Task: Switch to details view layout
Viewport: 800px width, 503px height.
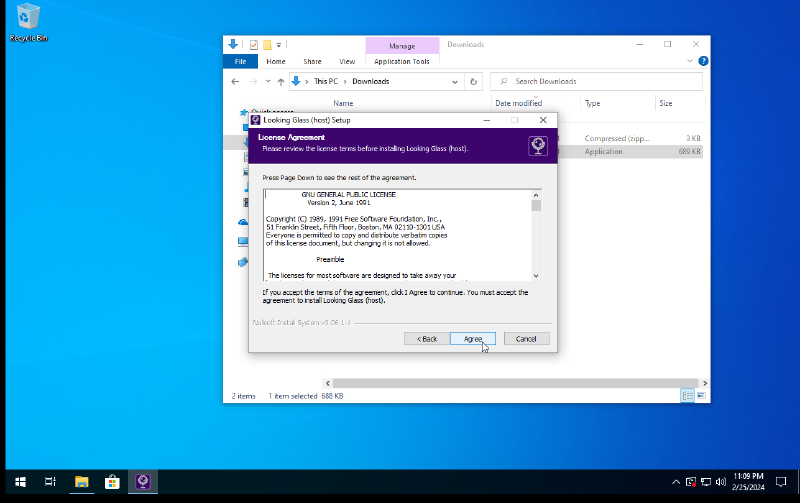Action: pos(687,396)
